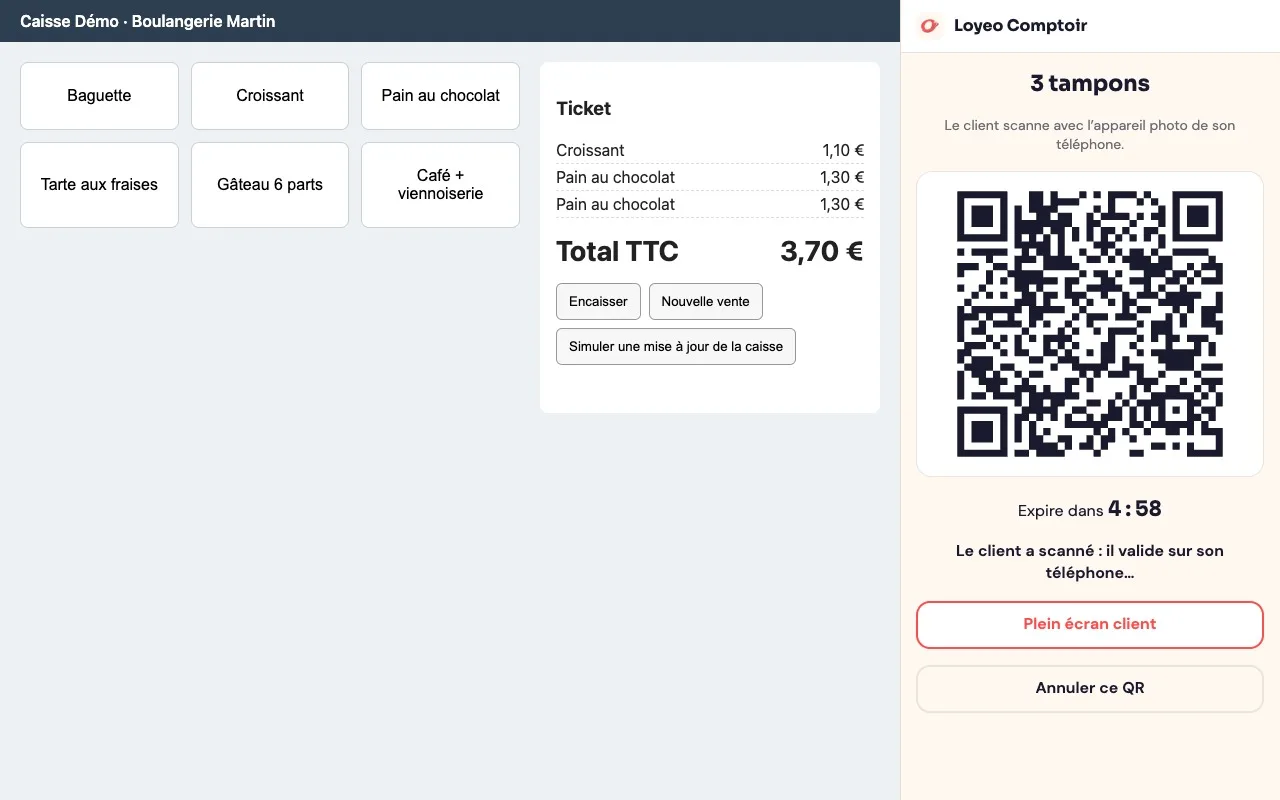
Task: Click the 3,70 € total amount
Action: [x=821, y=251]
